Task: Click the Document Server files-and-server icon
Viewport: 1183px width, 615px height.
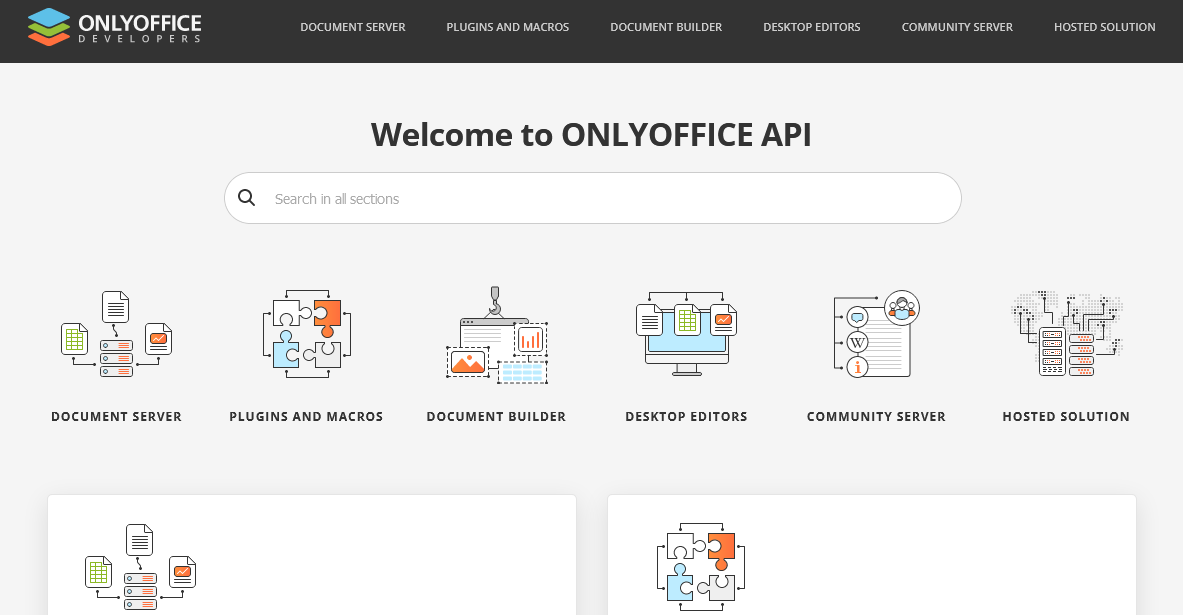Action: (x=116, y=334)
